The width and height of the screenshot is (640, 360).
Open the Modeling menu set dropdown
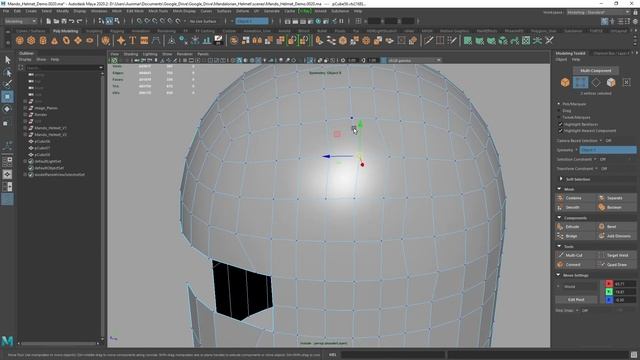pos(20,21)
